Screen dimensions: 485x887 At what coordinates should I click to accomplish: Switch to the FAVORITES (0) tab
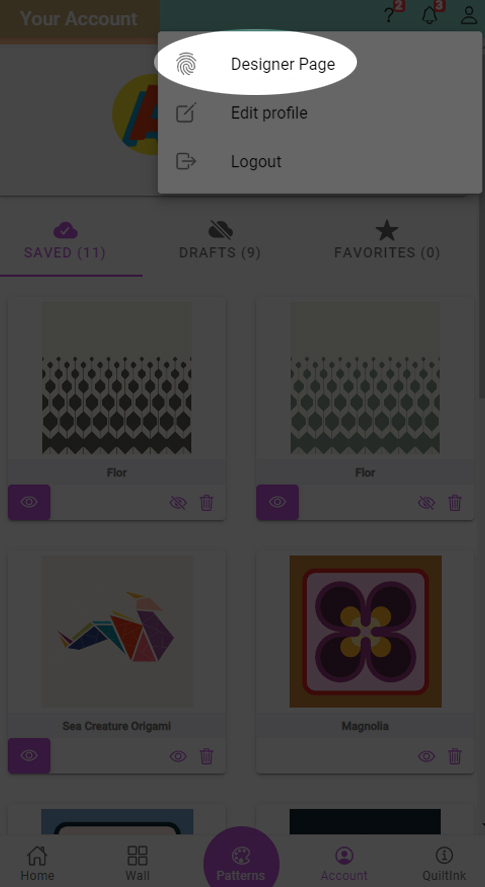tap(387, 240)
